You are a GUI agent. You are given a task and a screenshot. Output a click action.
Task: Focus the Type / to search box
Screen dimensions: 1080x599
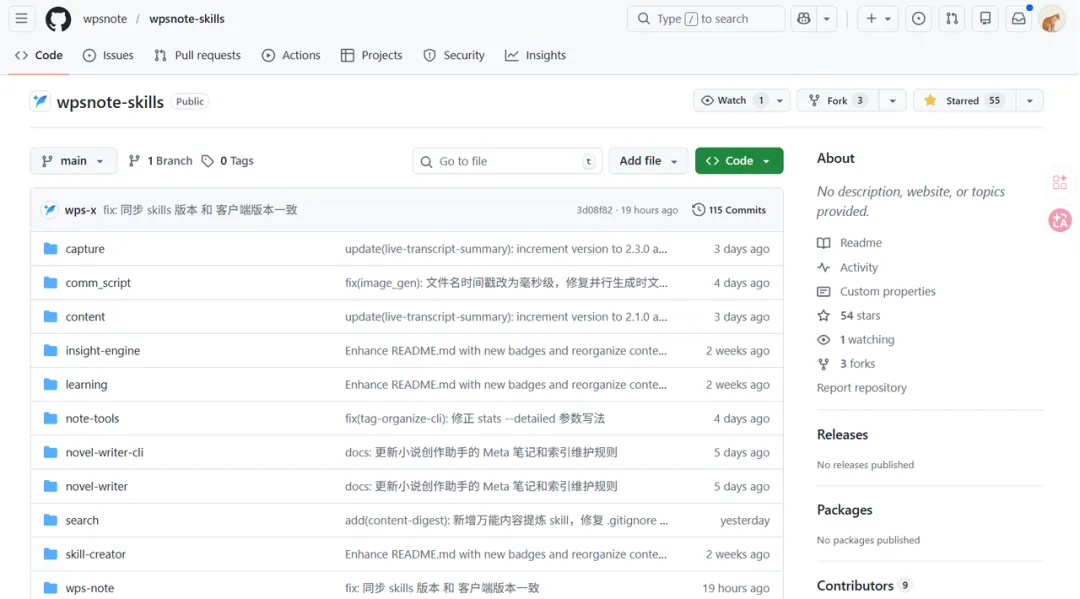[706, 19]
